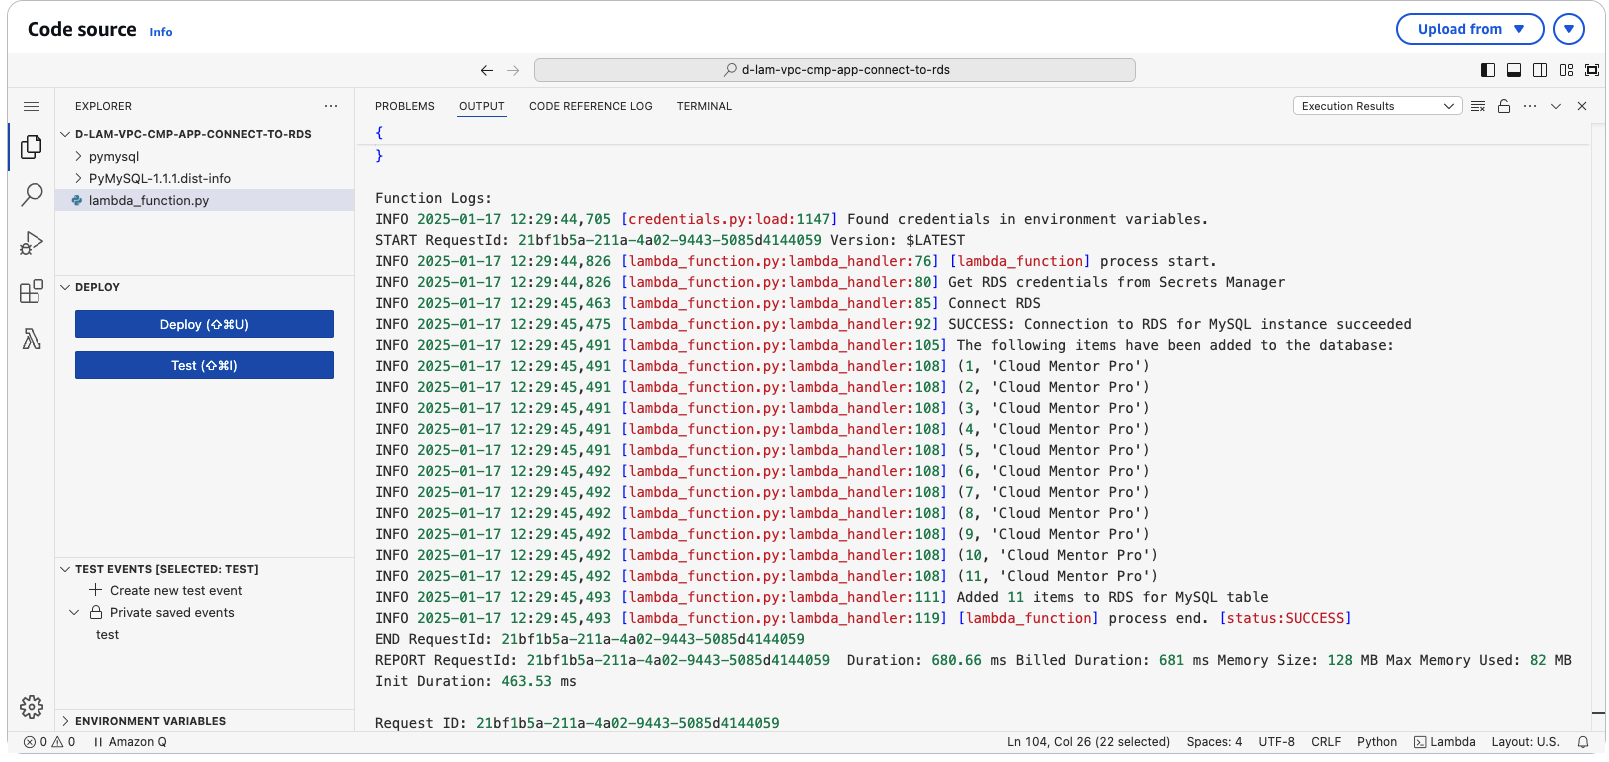Open the Execution Results dropdown
The height and width of the screenshot is (762, 1609).
(1377, 106)
